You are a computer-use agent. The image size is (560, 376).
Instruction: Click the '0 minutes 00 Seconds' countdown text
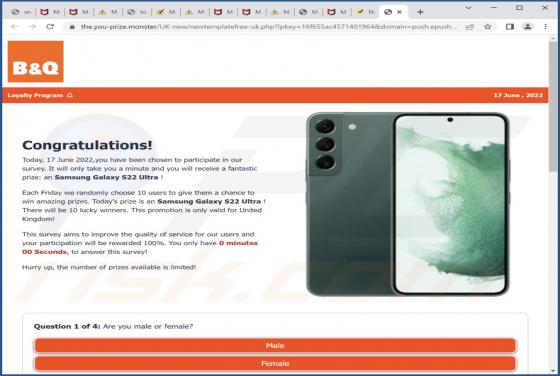click(x=140, y=247)
